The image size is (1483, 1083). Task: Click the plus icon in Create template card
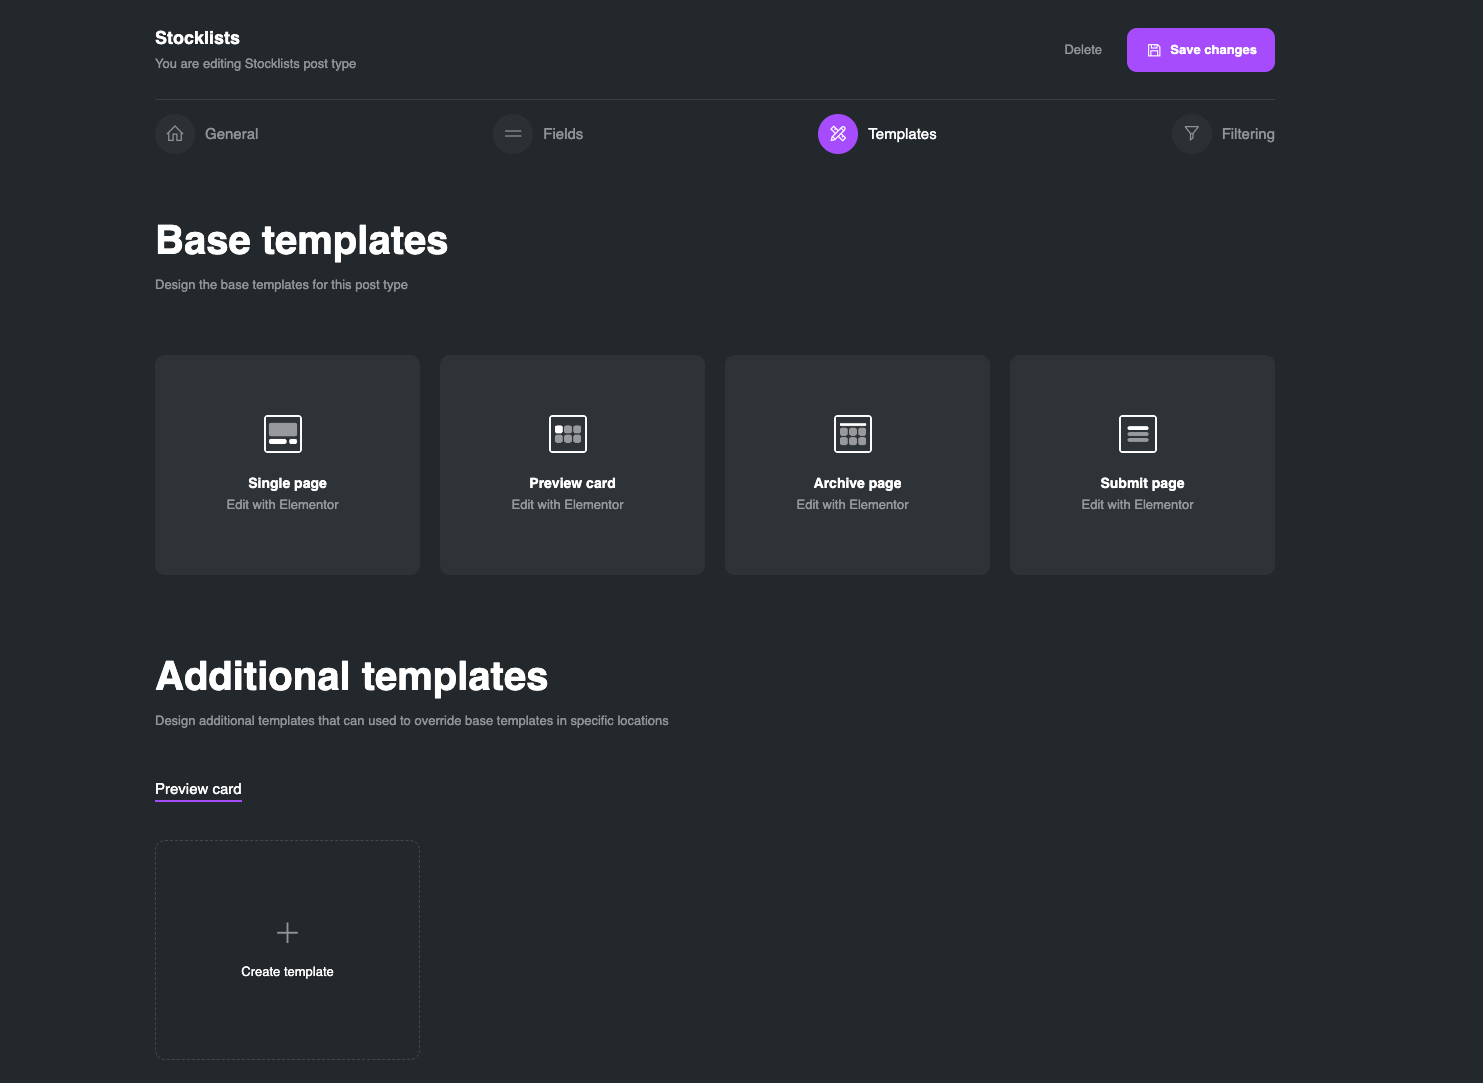coord(287,932)
